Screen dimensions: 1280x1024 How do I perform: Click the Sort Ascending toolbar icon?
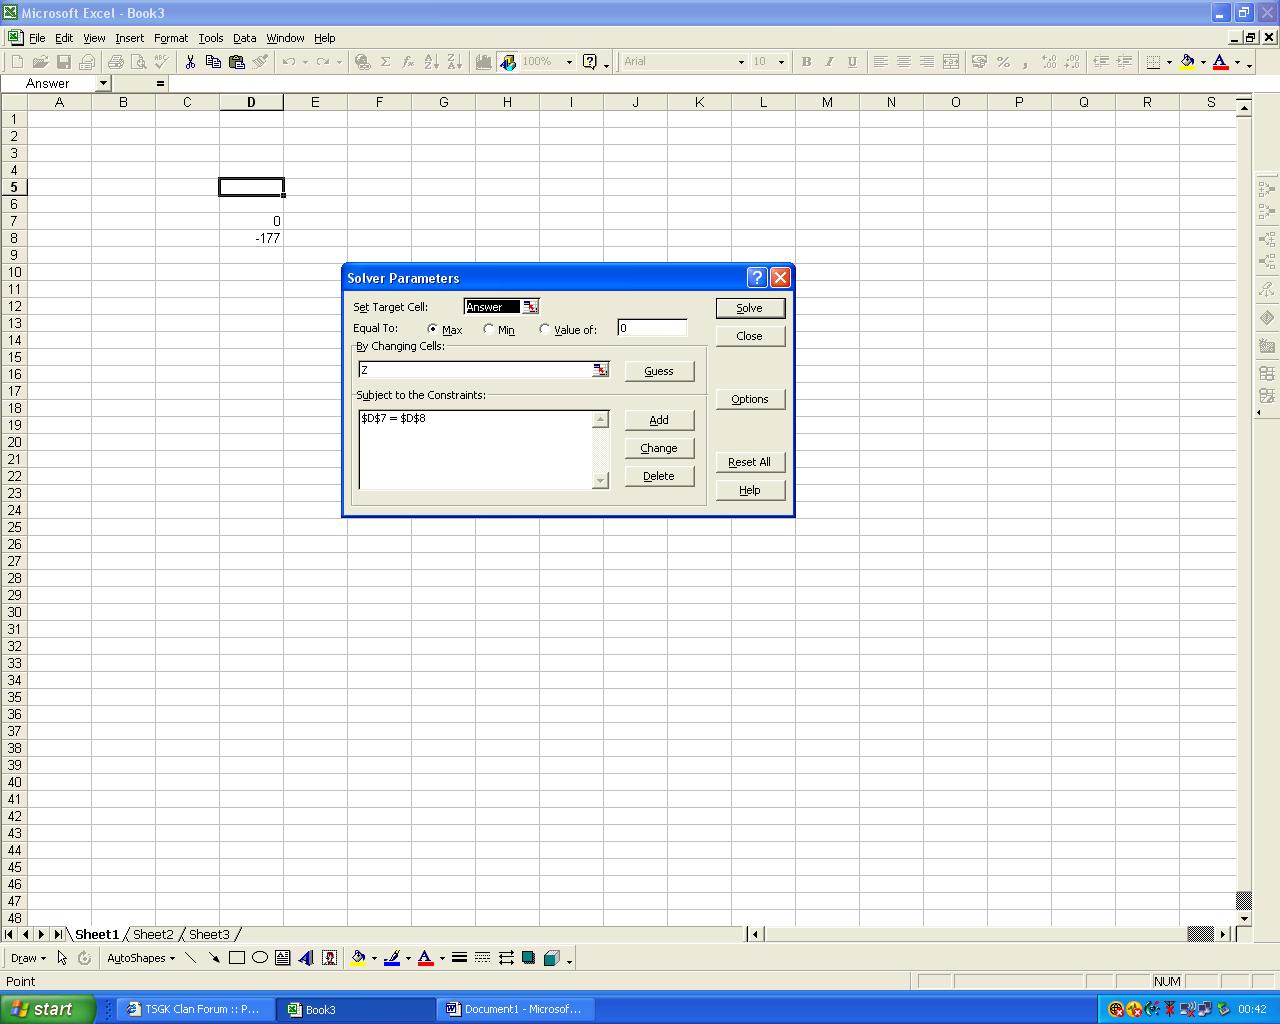pos(432,62)
